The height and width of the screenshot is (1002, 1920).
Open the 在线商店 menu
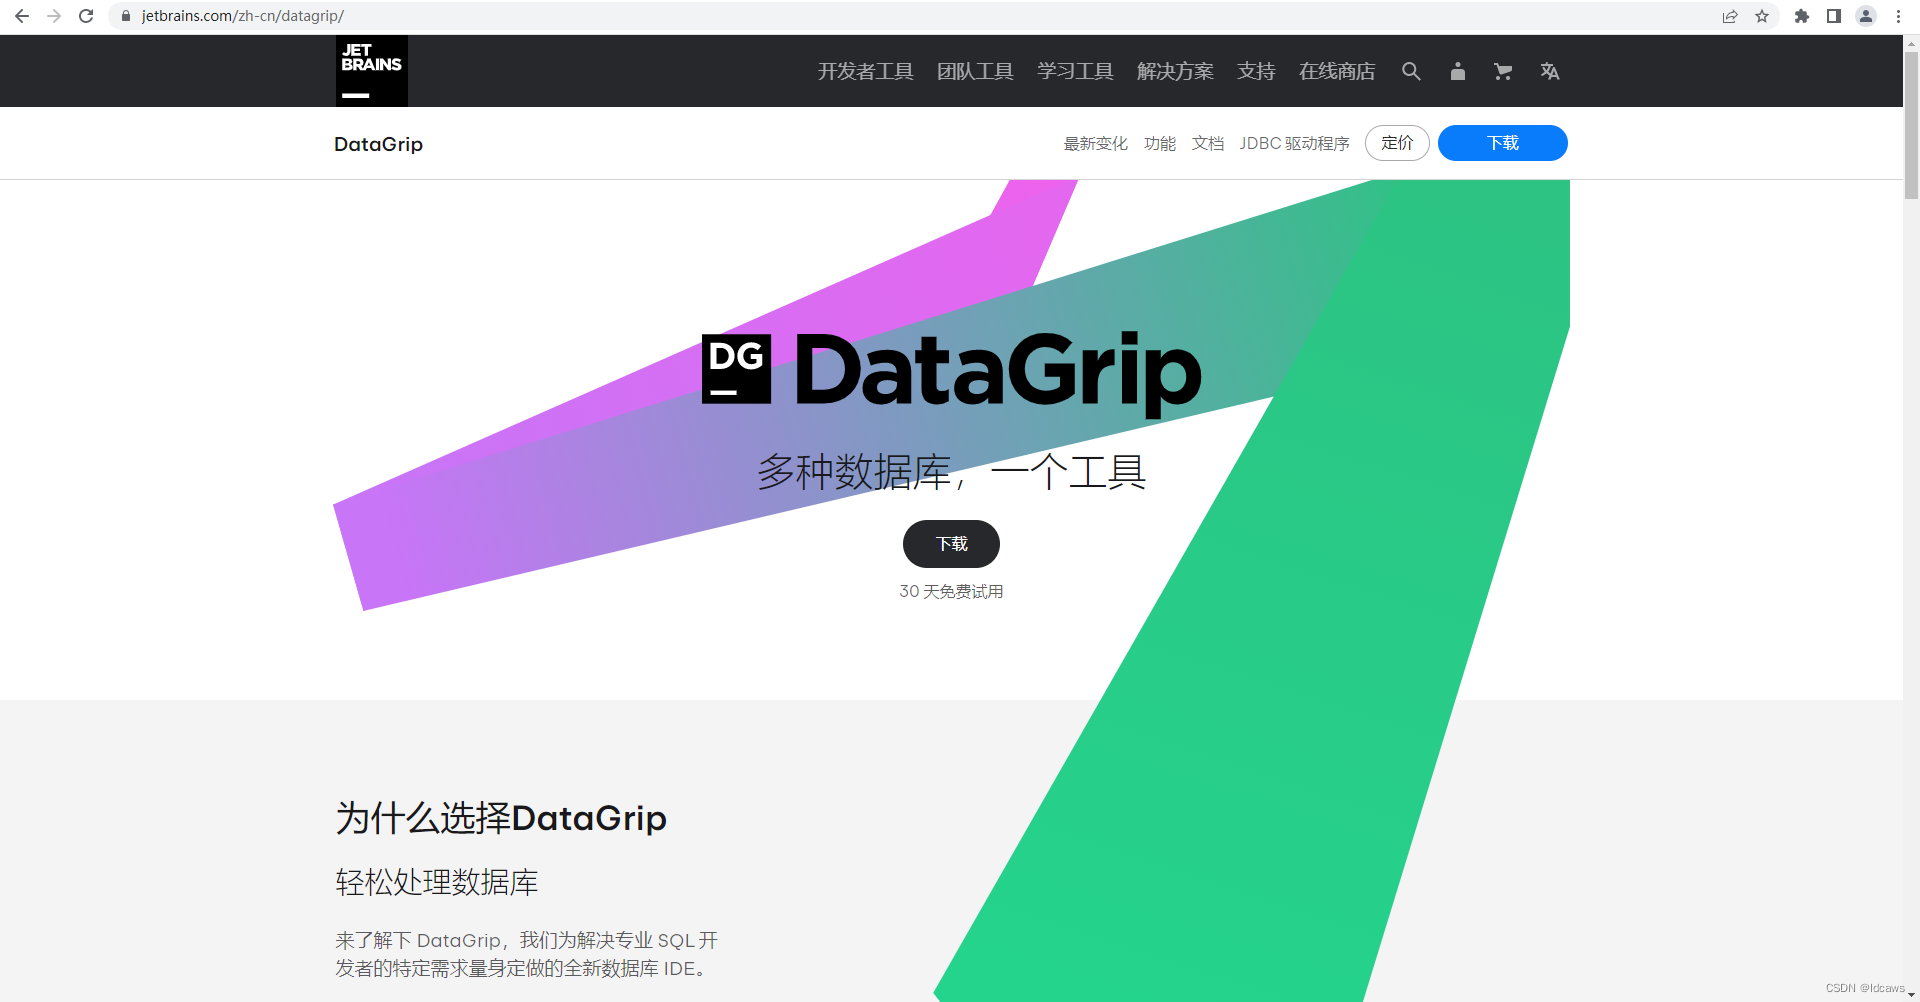coord(1337,71)
